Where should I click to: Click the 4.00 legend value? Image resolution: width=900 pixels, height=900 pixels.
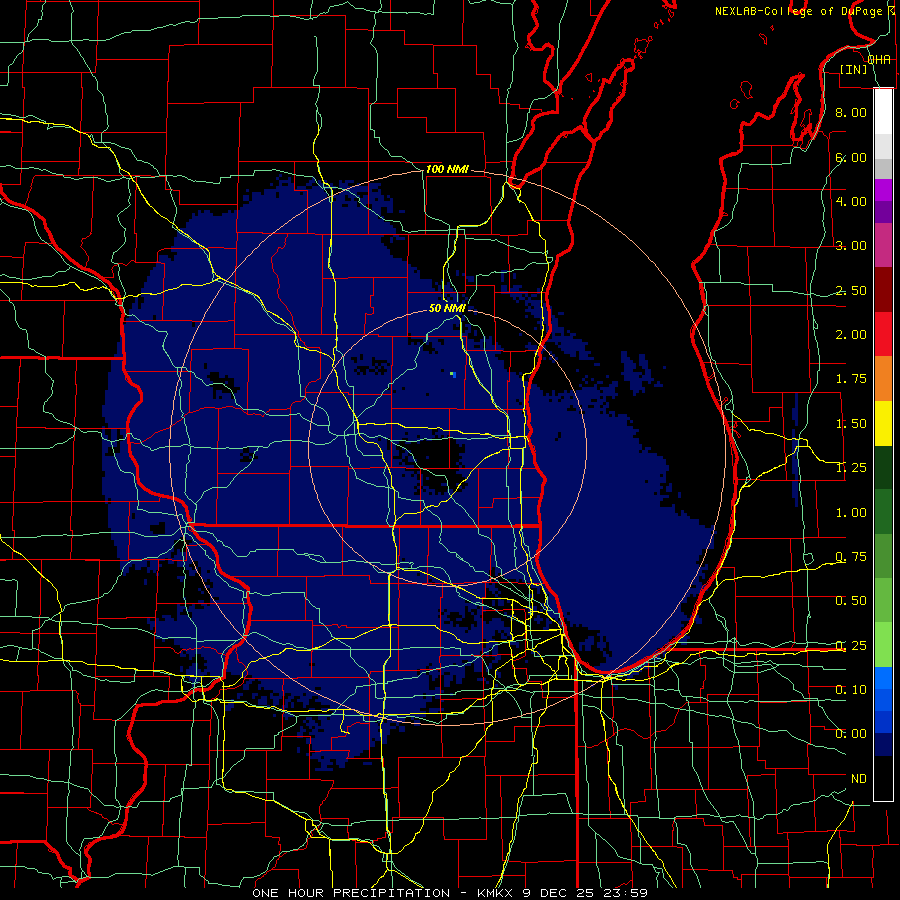[x=851, y=201]
